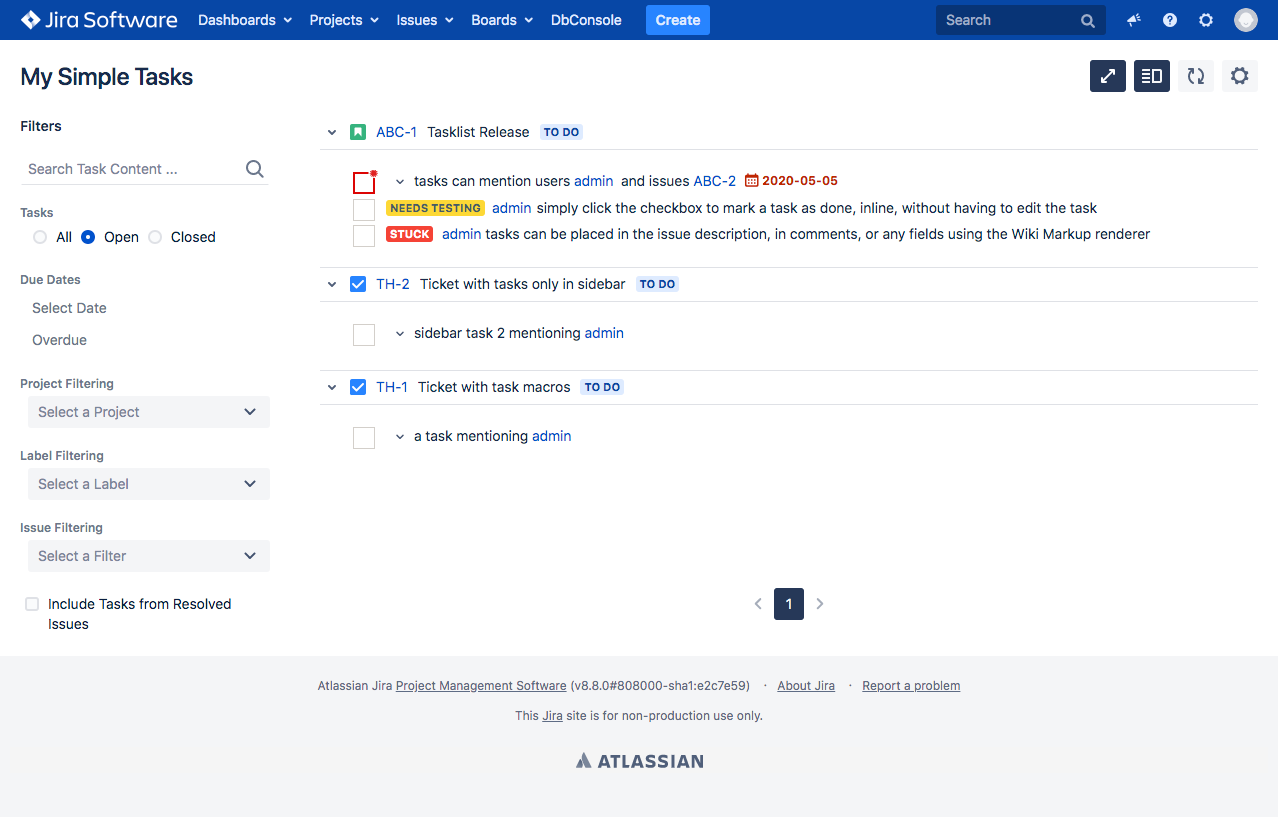
Task: Click the Jira Software logo
Action: 99,20
